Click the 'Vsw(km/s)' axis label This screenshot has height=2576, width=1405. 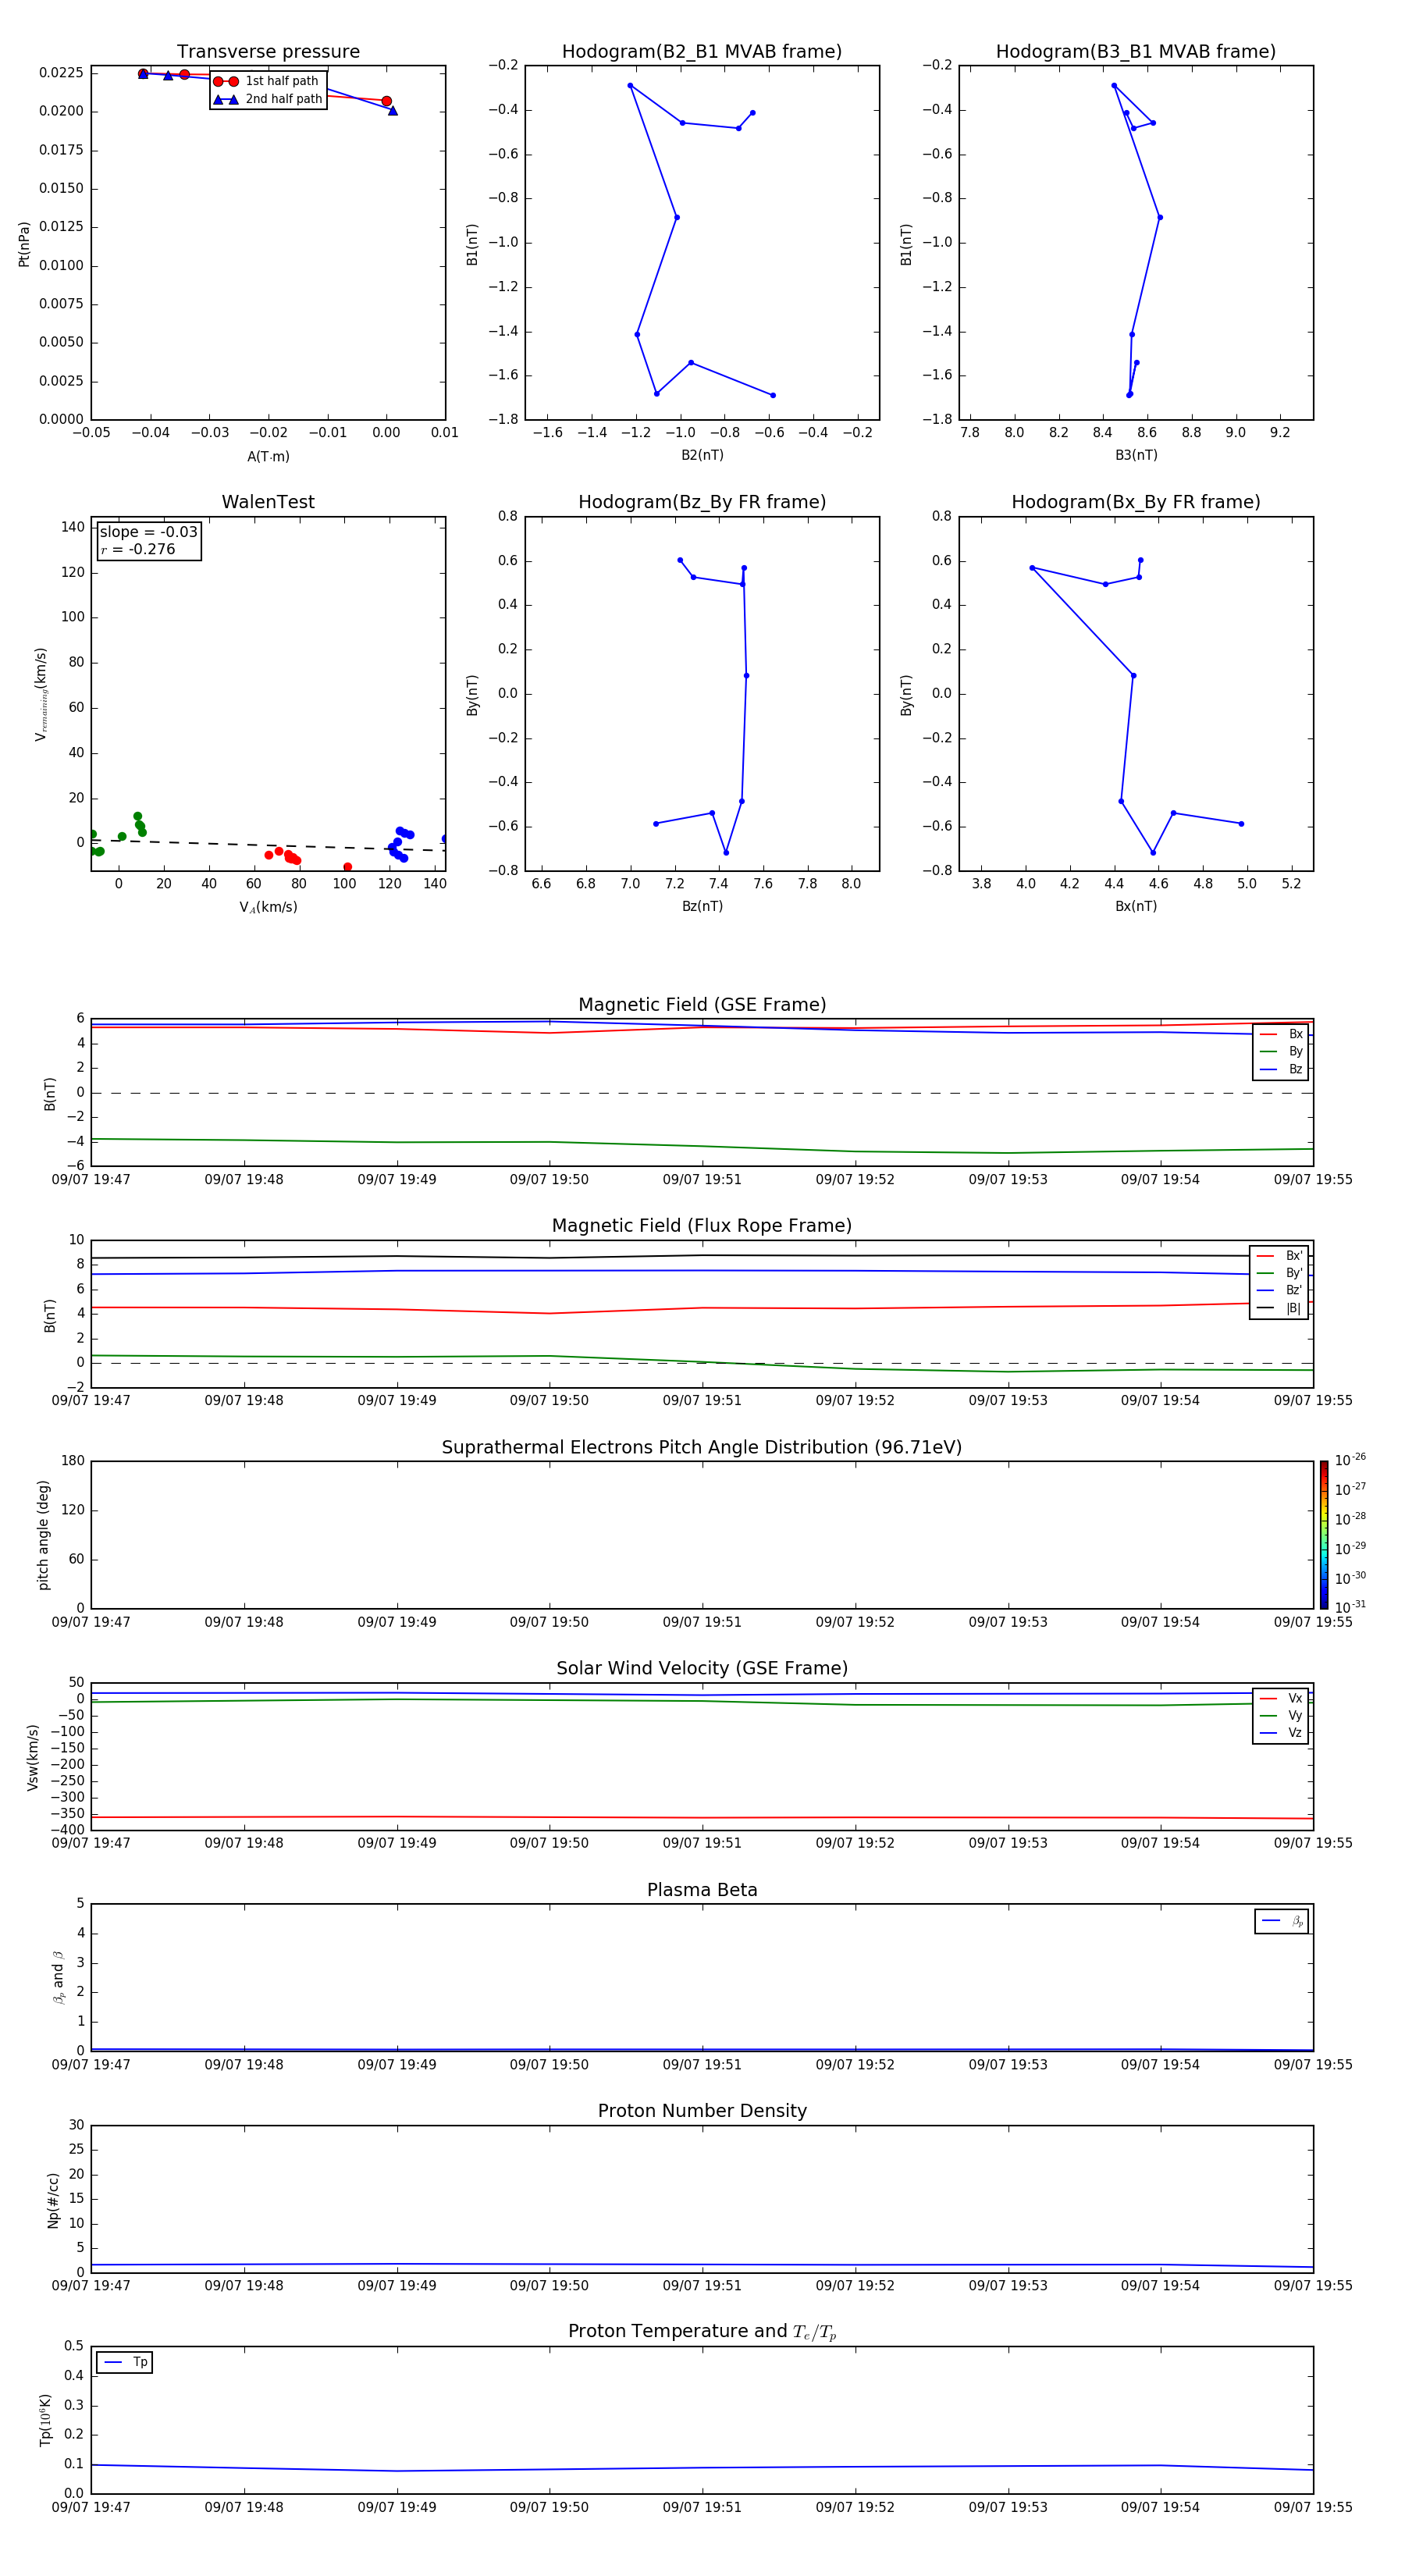(x=33, y=1757)
